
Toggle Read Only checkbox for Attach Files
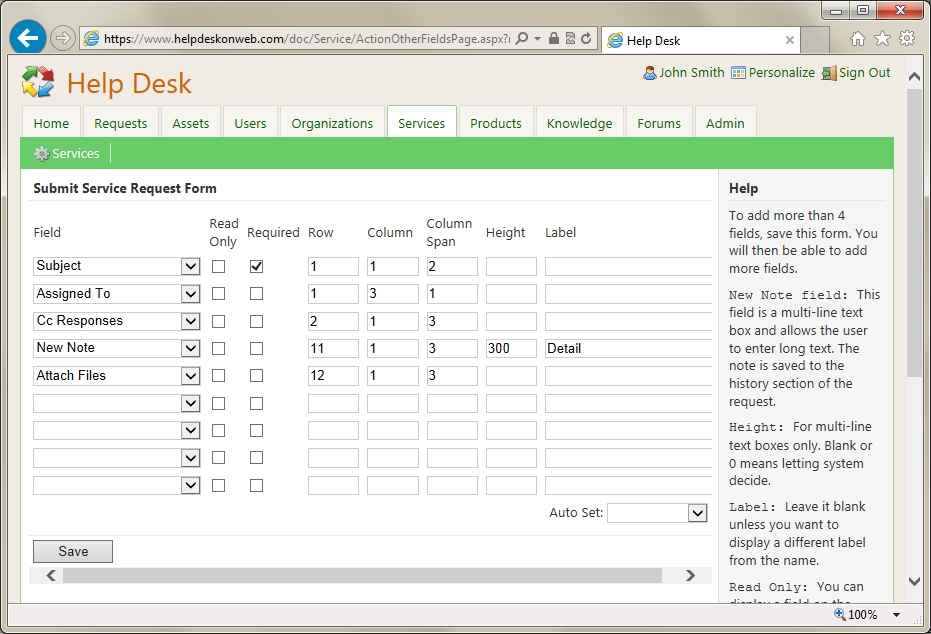pyautogui.click(x=218, y=376)
